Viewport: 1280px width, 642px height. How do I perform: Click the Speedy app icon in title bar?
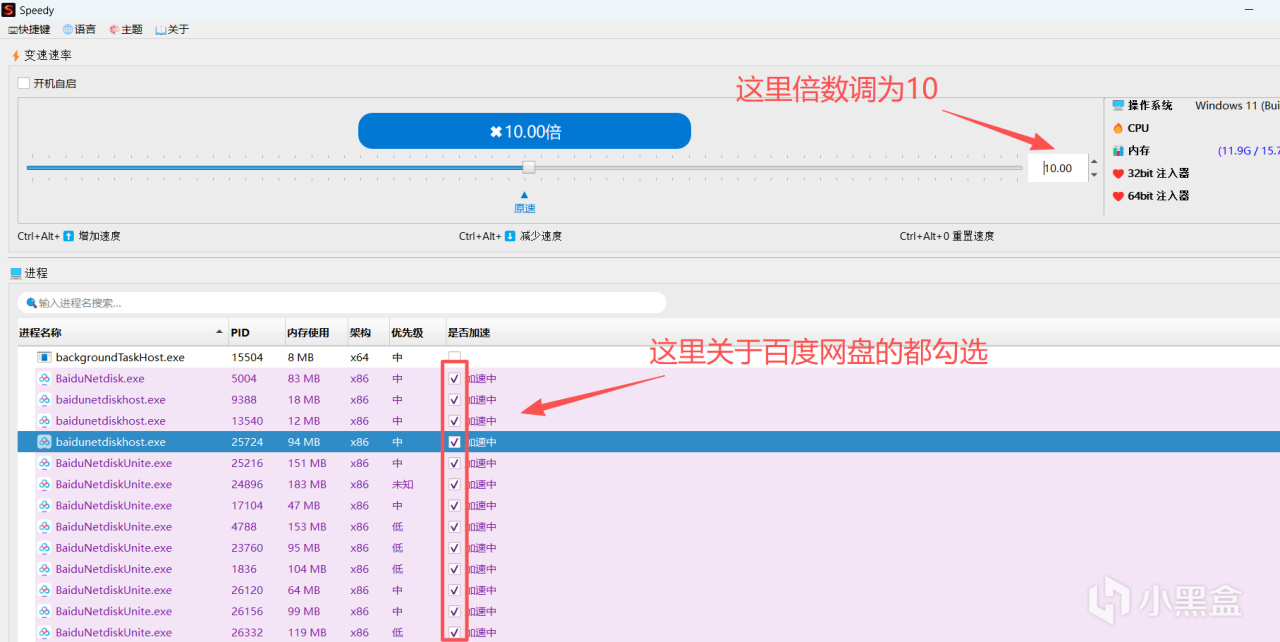(8, 9)
